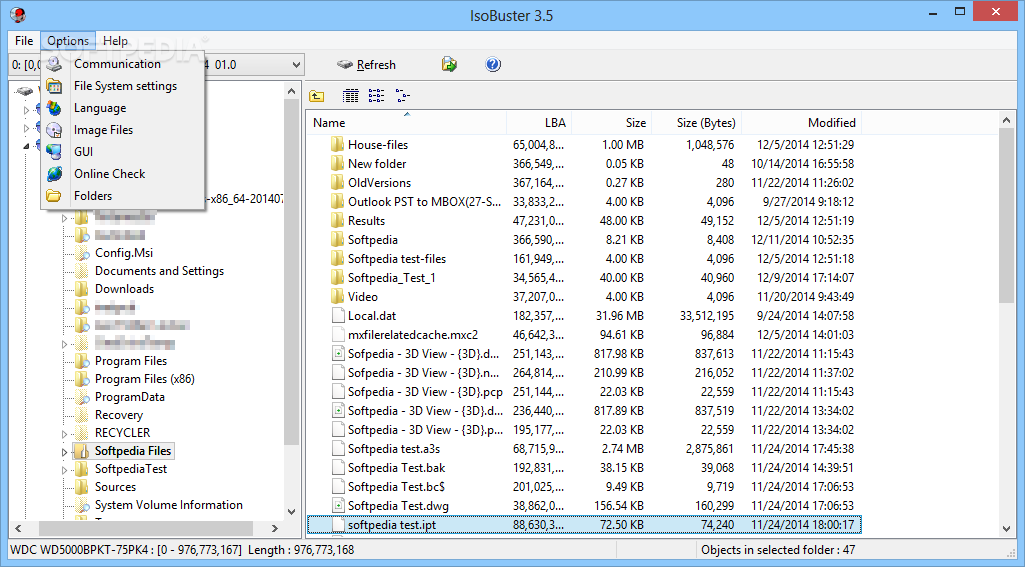The width and height of the screenshot is (1025, 567).
Task: Click the drive icon at tree root
Action: [25, 91]
